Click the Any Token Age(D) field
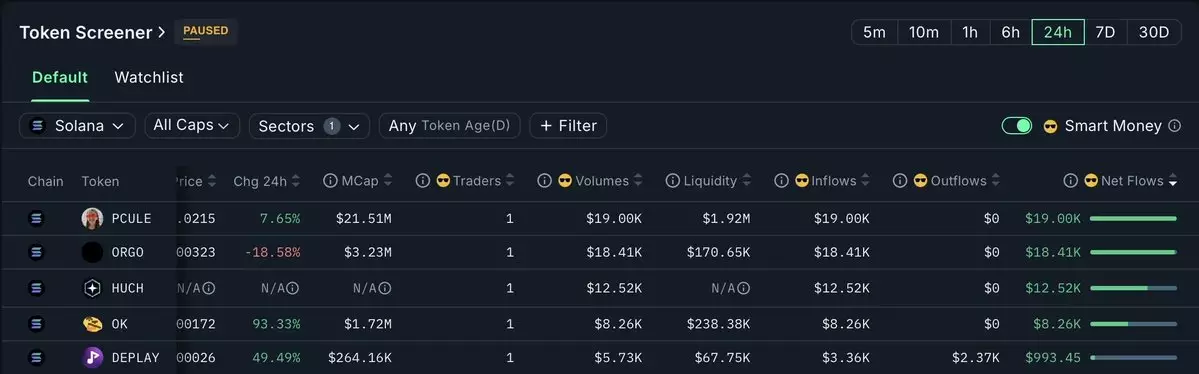 pyautogui.click(x=450, y=125)
